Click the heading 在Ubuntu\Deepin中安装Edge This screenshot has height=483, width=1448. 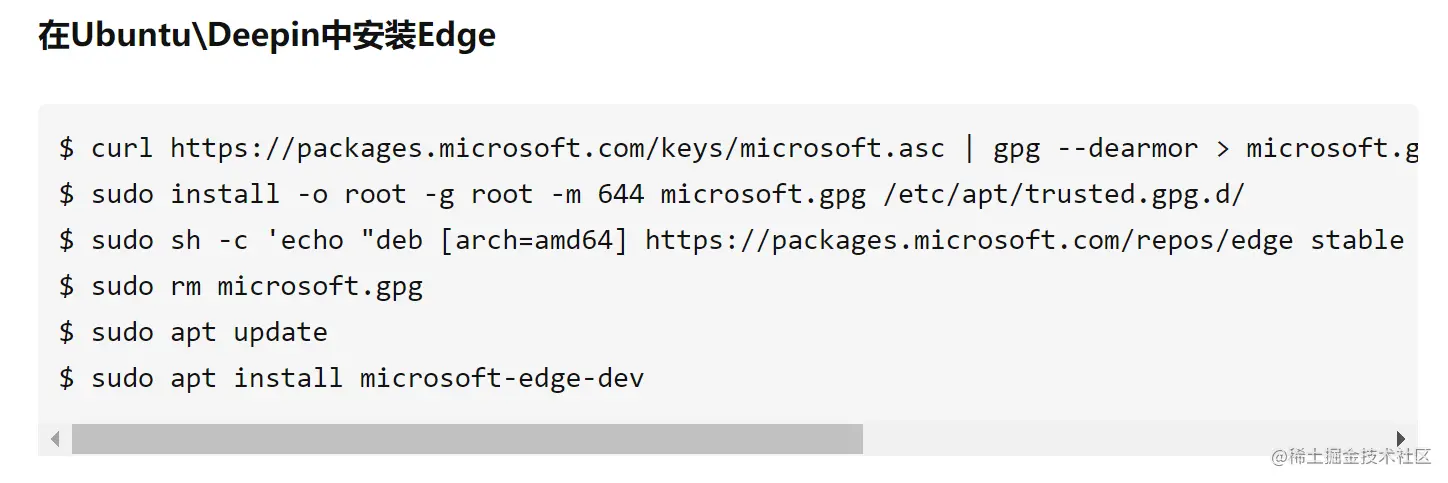pos(267,36)
